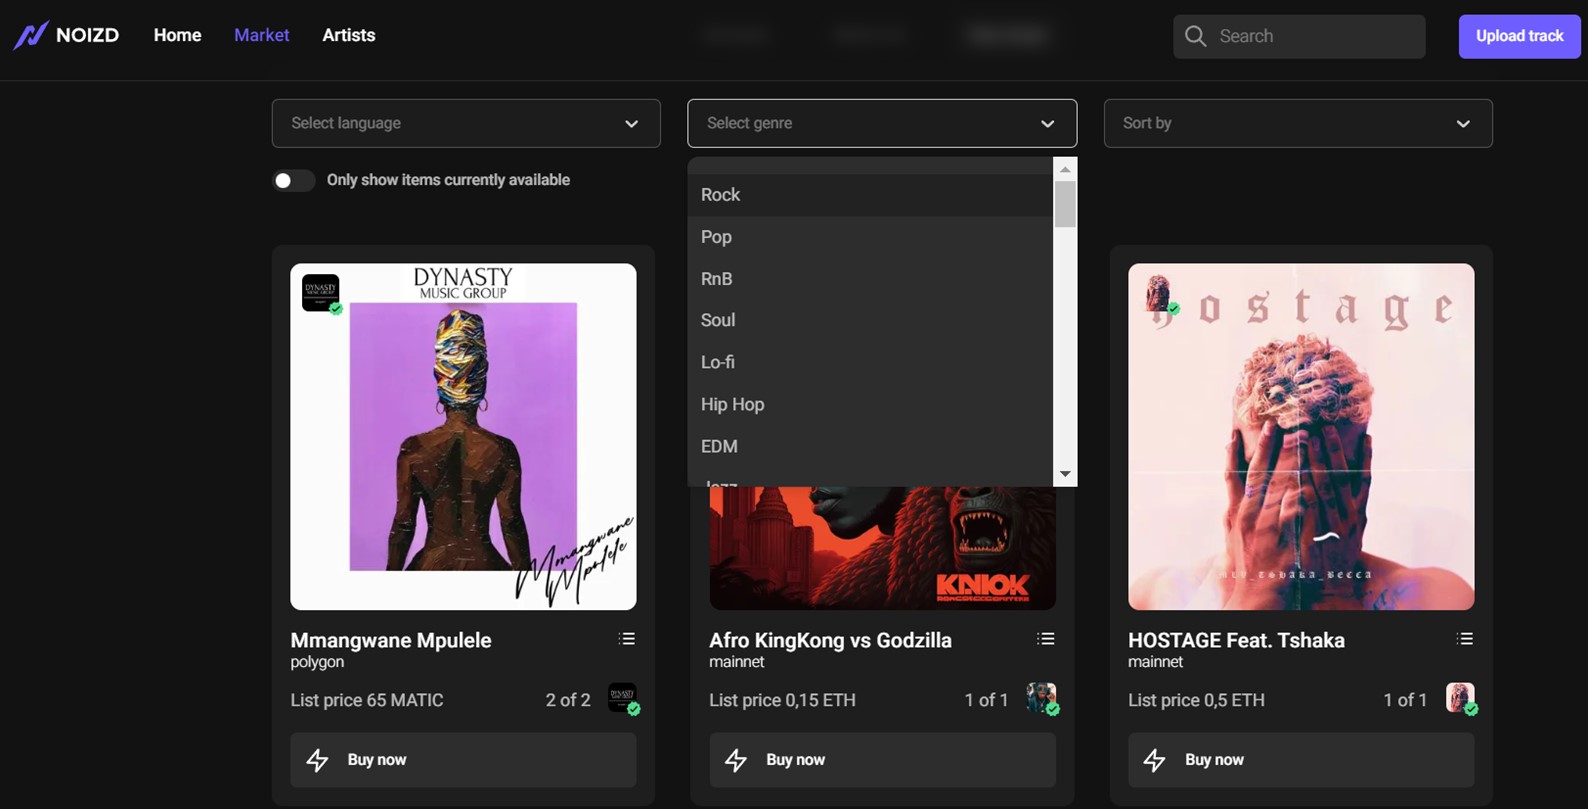Image resolution: width=1588 pixels, height=809 pixels.
Task: Open the Select language dropdown
Action: point(465,123)
